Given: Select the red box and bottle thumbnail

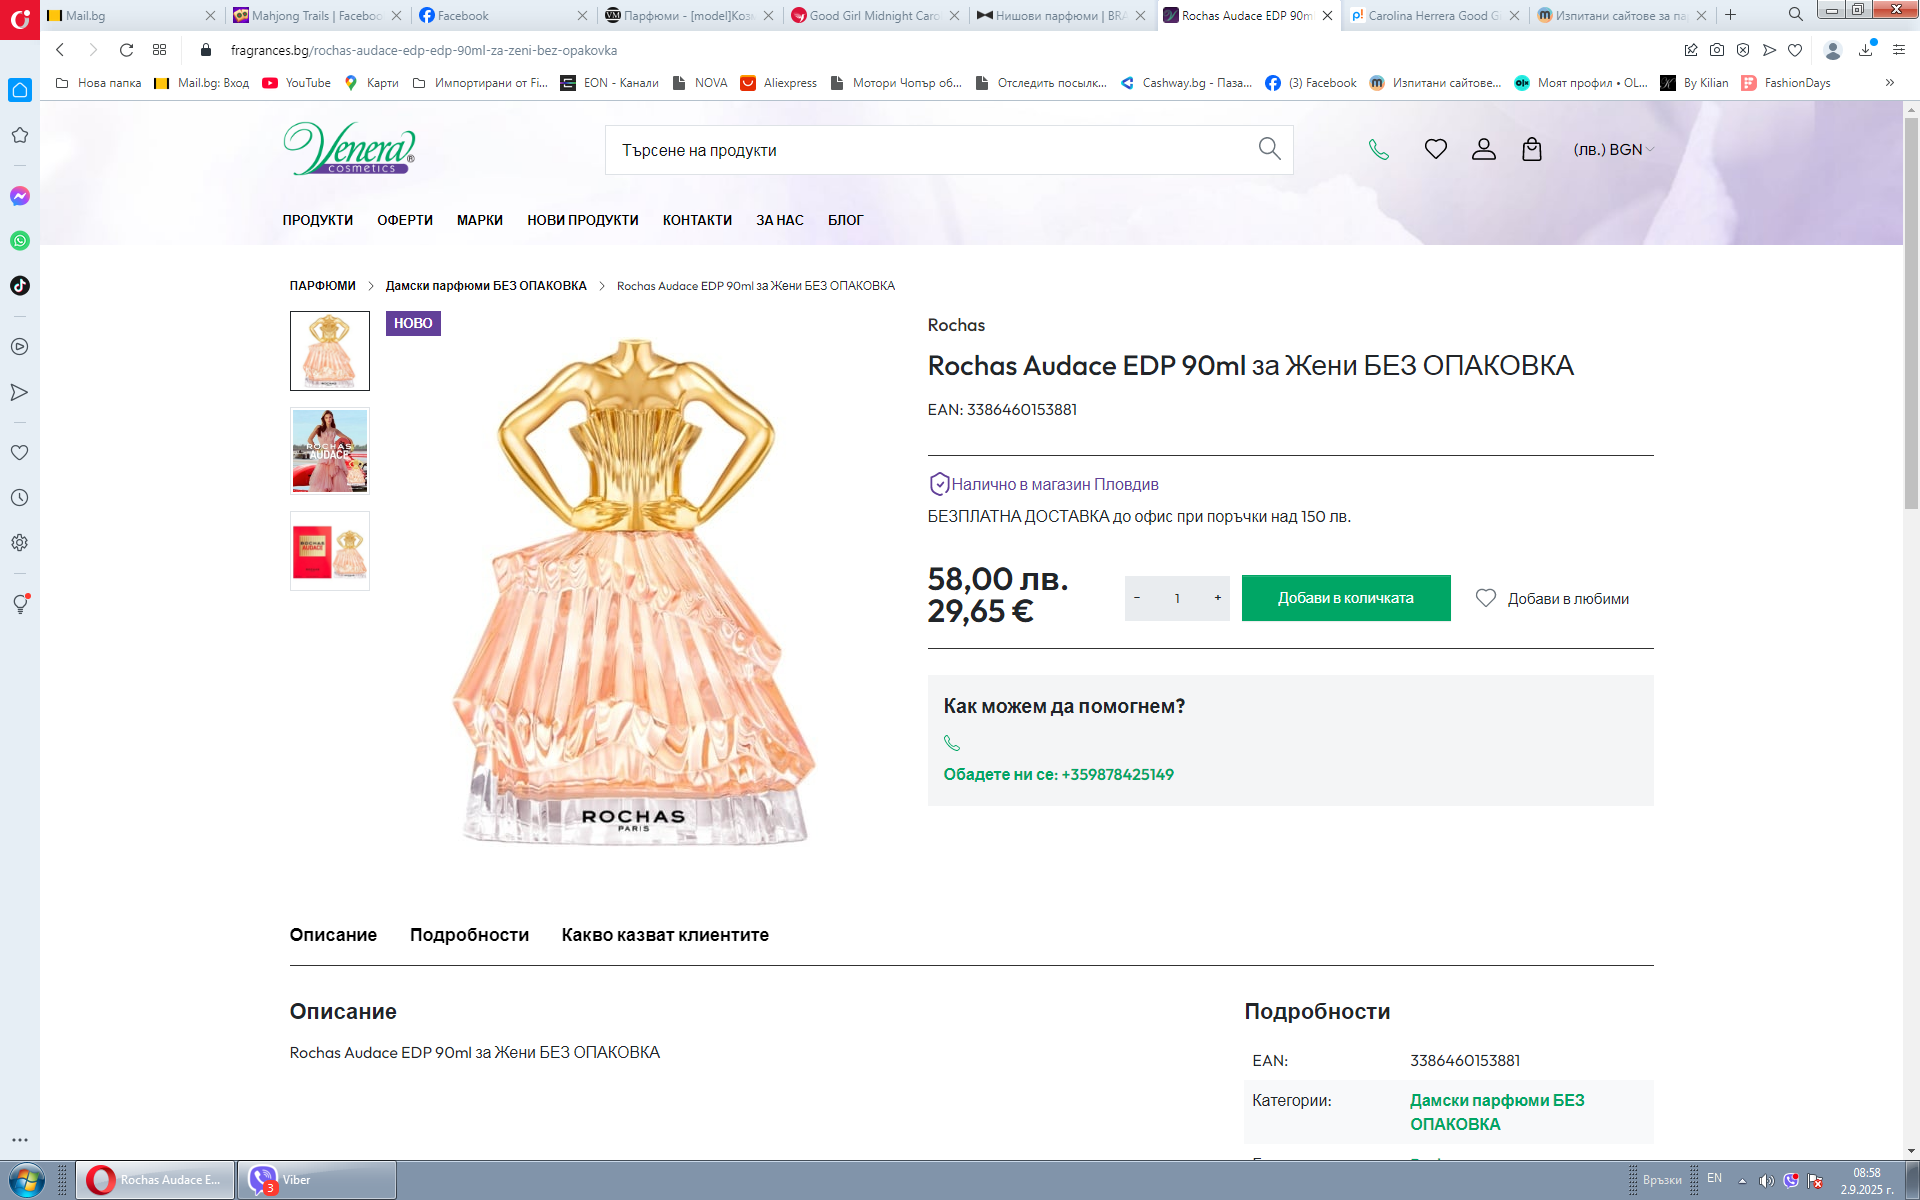Looking at the screenshot, I should coord(330,551).
